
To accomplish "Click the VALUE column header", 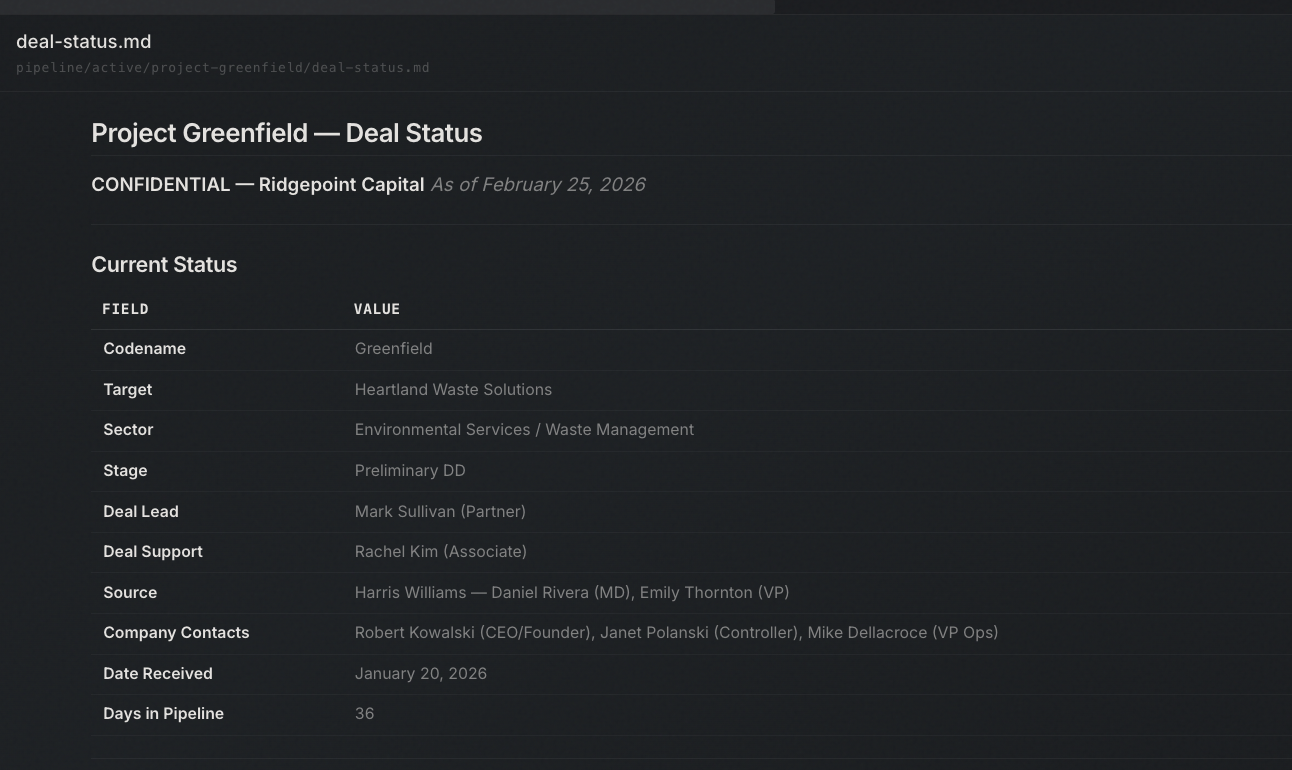I will [377, 308].
